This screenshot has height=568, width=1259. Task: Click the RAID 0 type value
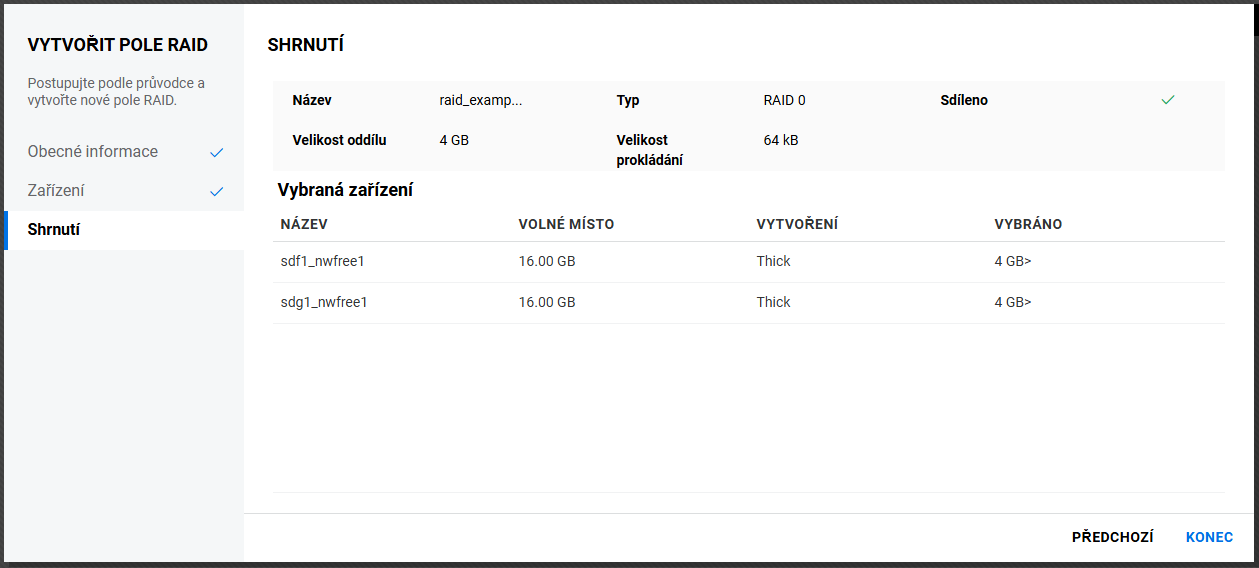784,101
